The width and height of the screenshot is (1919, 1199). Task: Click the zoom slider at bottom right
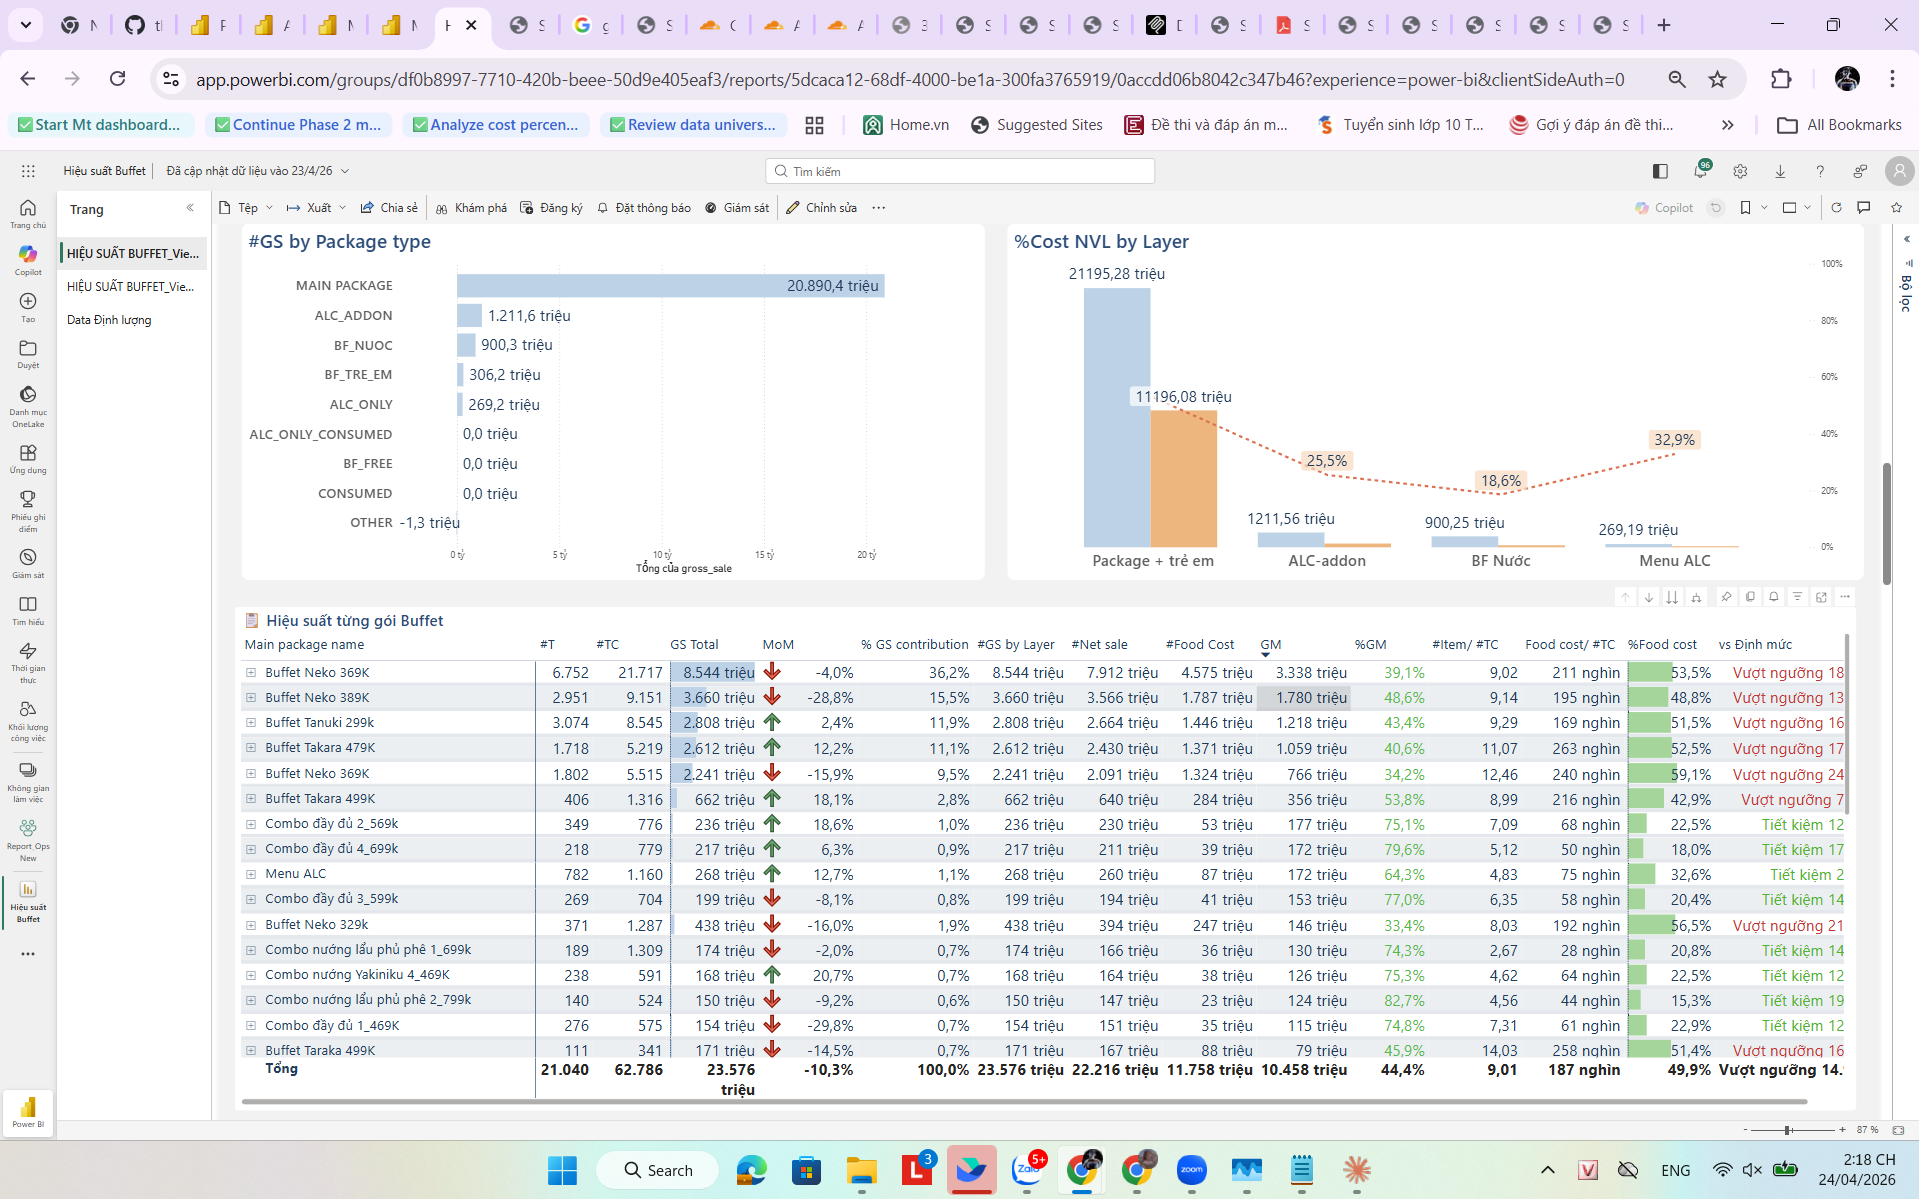tap(1788, 1130)
